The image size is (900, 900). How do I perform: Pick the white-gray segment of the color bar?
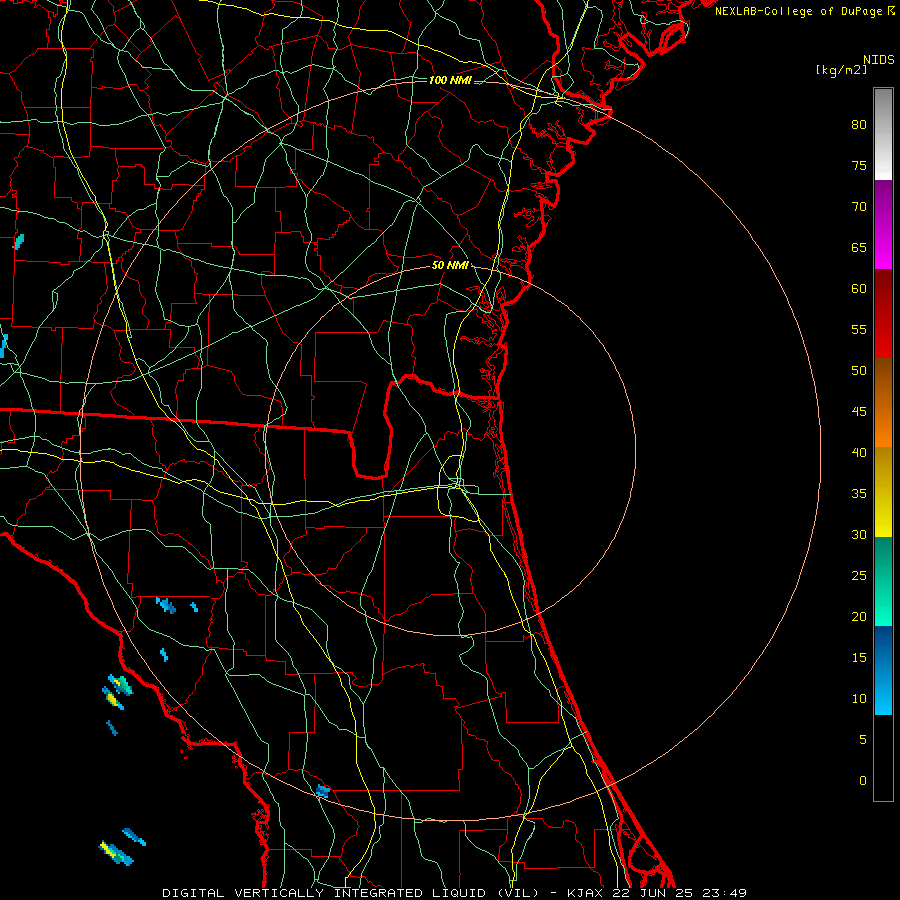point(883,134)
